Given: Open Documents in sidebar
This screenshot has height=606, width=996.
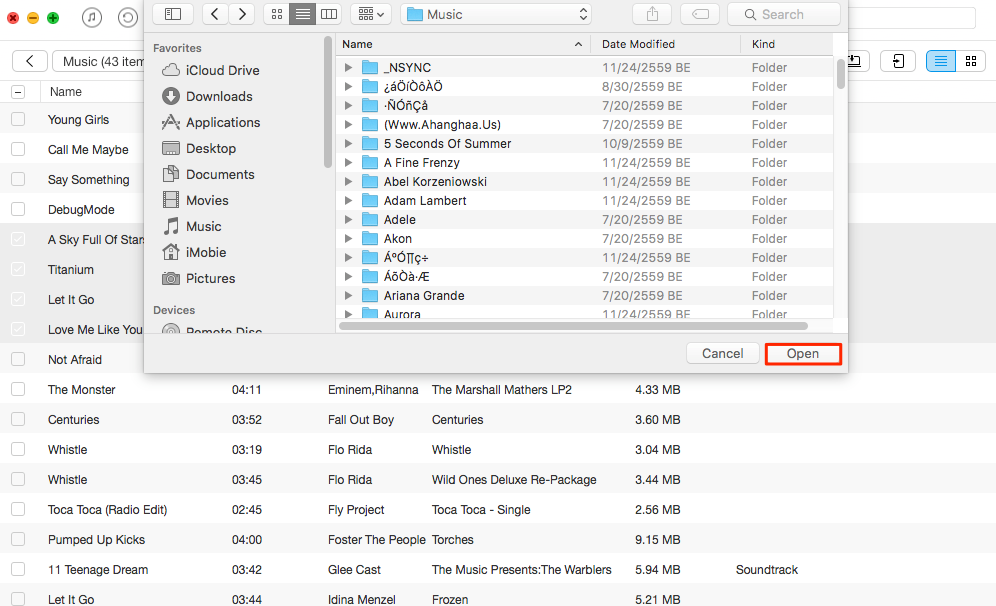Looking at the screenshot, I should [x=208, y=175].
